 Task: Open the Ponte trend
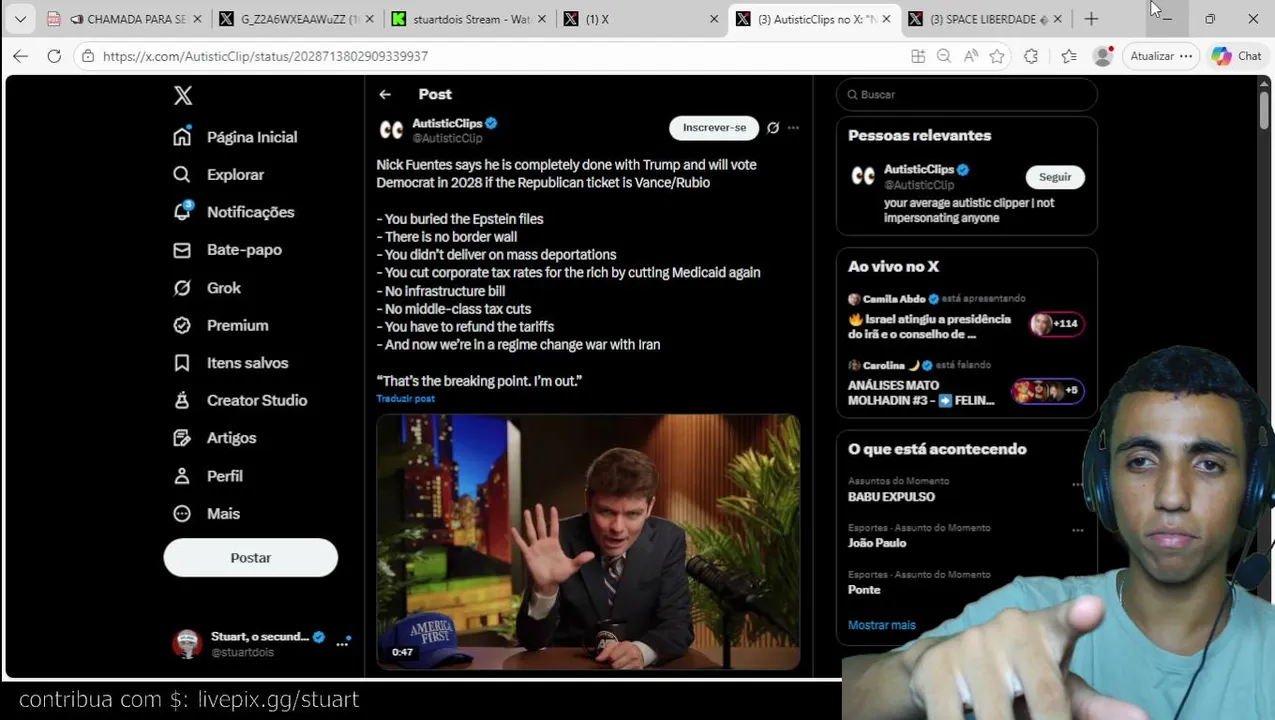click(864, 590)
